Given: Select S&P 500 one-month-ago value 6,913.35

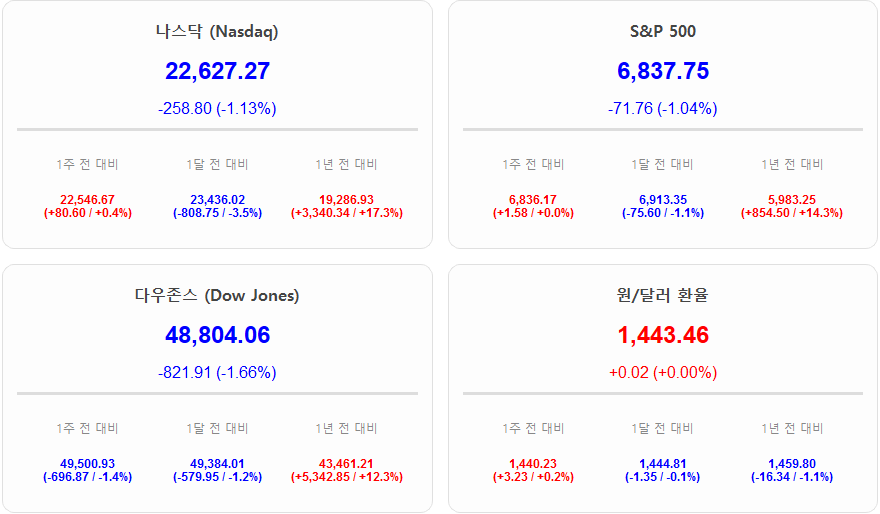Looking at the screenshot, I should (x=662, y=200).
